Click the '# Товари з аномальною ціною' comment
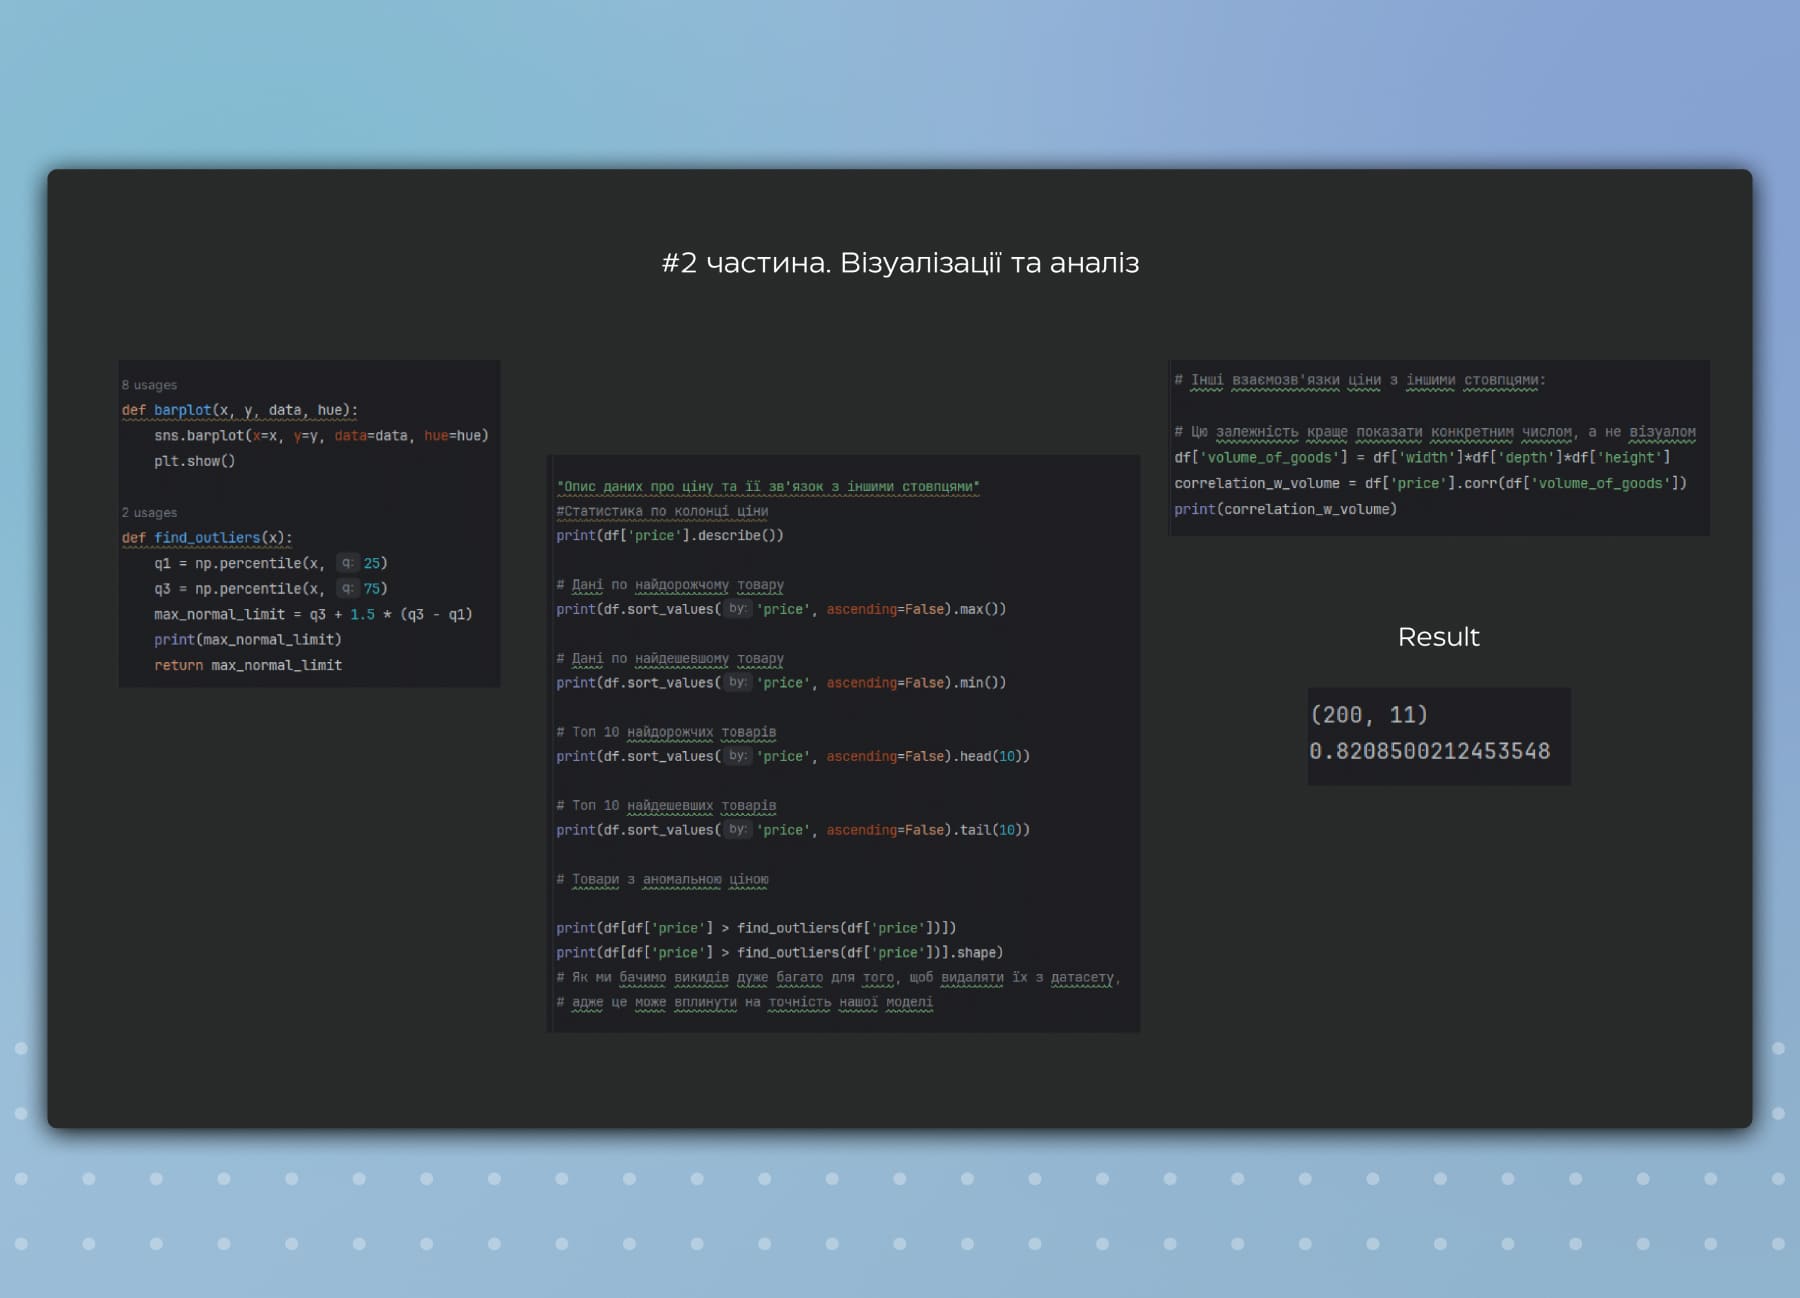1800x1298 pixels. click(662, 880)
